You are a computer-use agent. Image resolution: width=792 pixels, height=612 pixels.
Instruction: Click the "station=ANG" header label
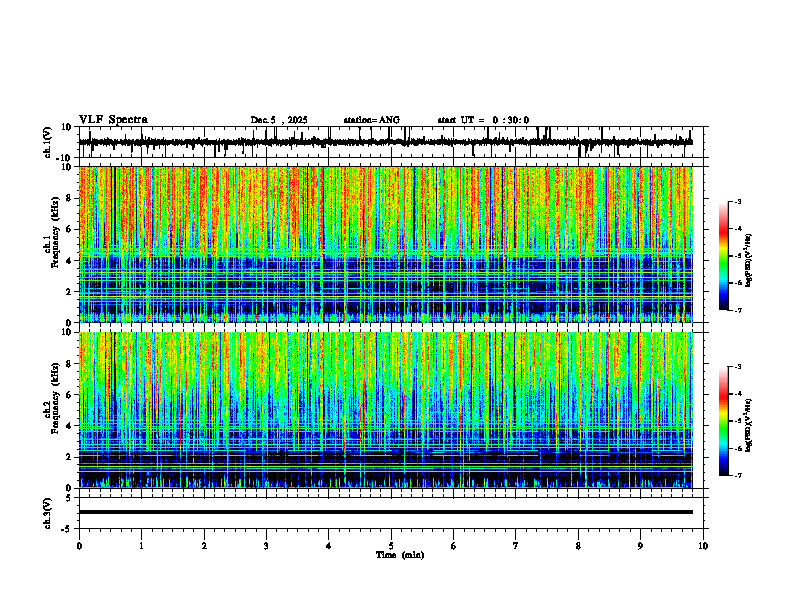coord(371,120)
